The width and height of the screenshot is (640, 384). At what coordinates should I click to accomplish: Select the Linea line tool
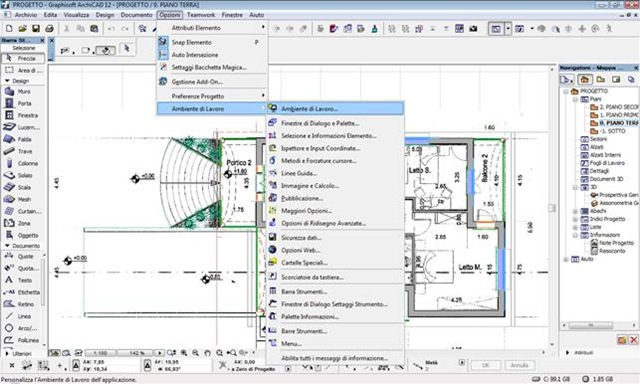23,316
